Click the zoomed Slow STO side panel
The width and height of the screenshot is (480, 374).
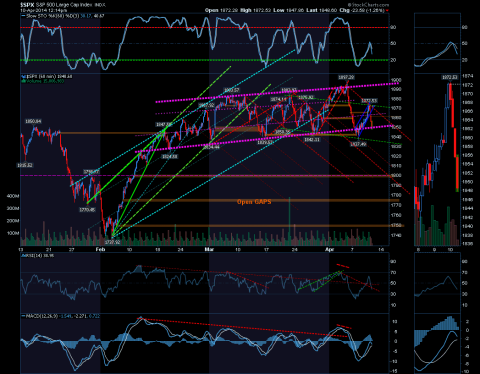point(437,43)
